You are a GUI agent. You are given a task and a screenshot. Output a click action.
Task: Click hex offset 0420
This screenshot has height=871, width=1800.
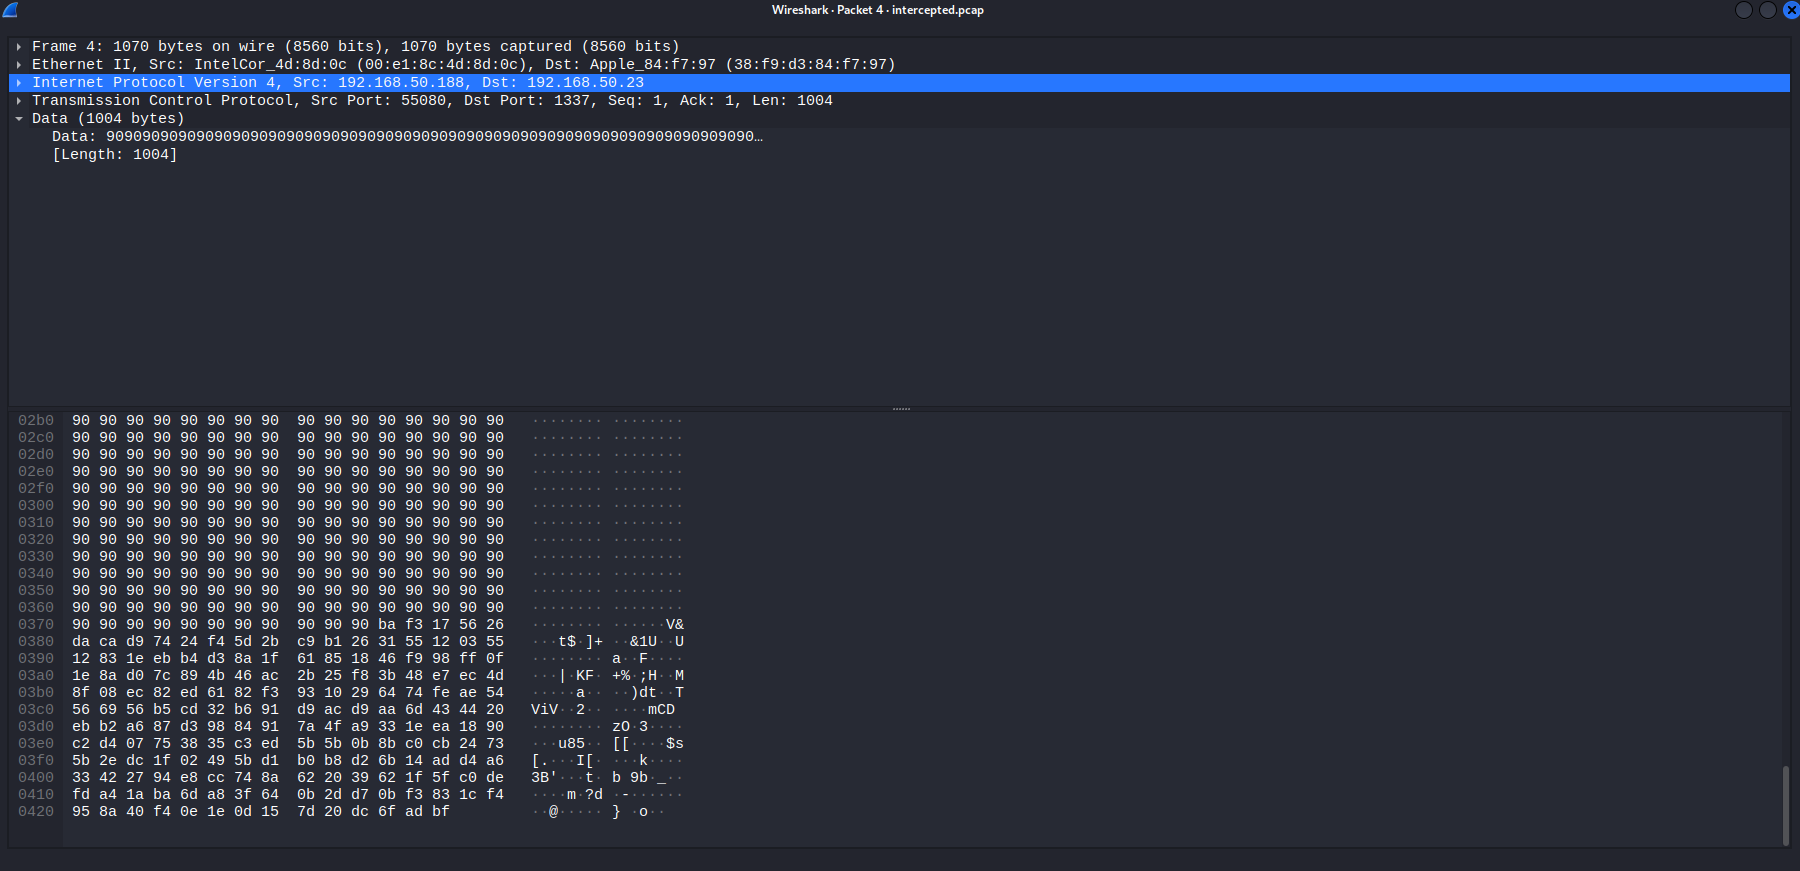[x=36, y=812]
